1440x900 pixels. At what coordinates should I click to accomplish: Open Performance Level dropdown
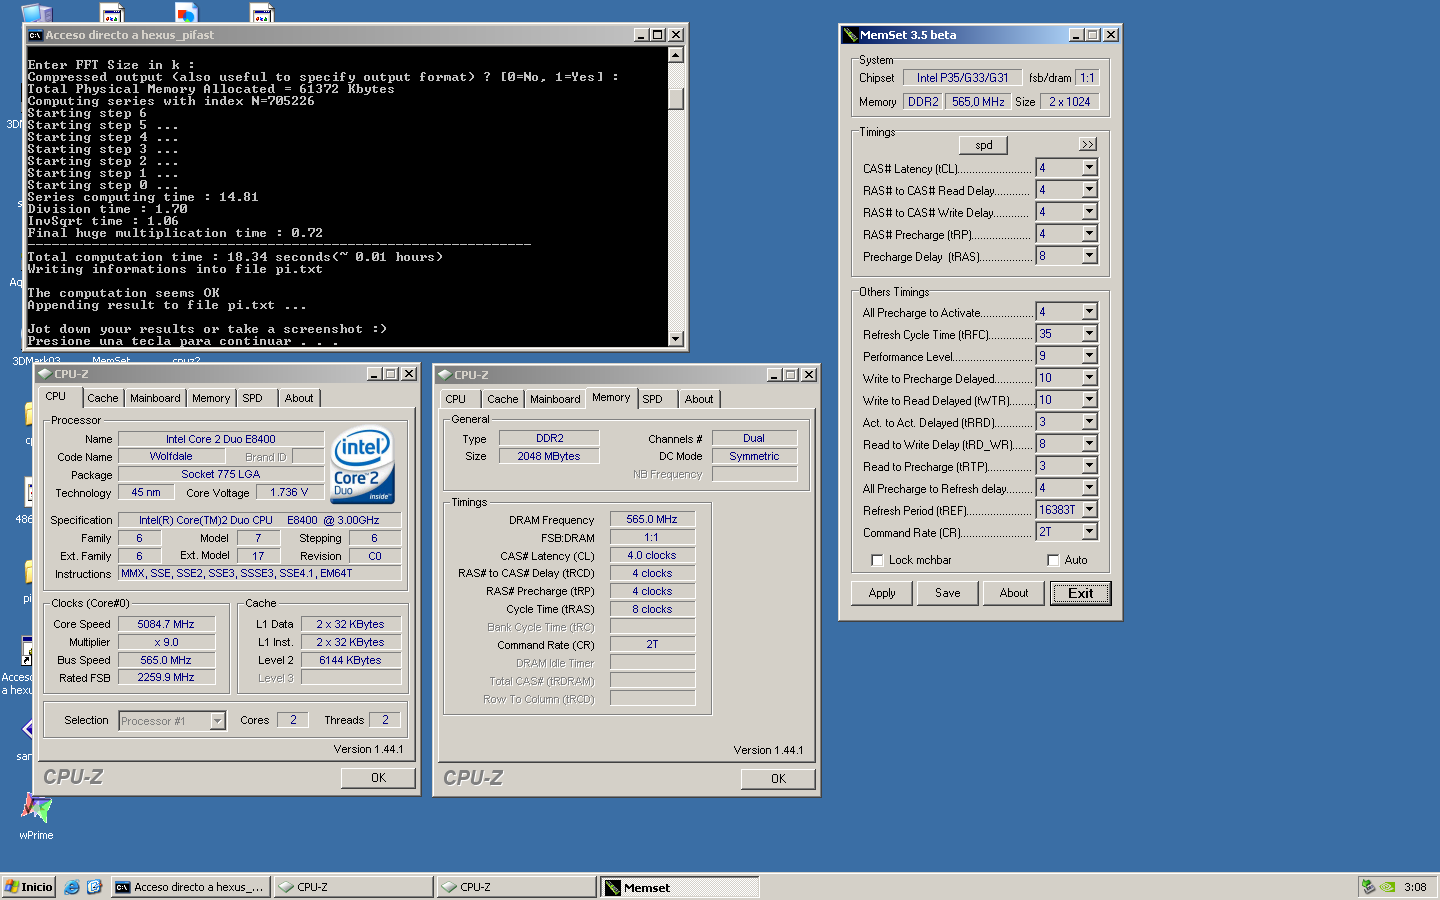(1089, 356)
